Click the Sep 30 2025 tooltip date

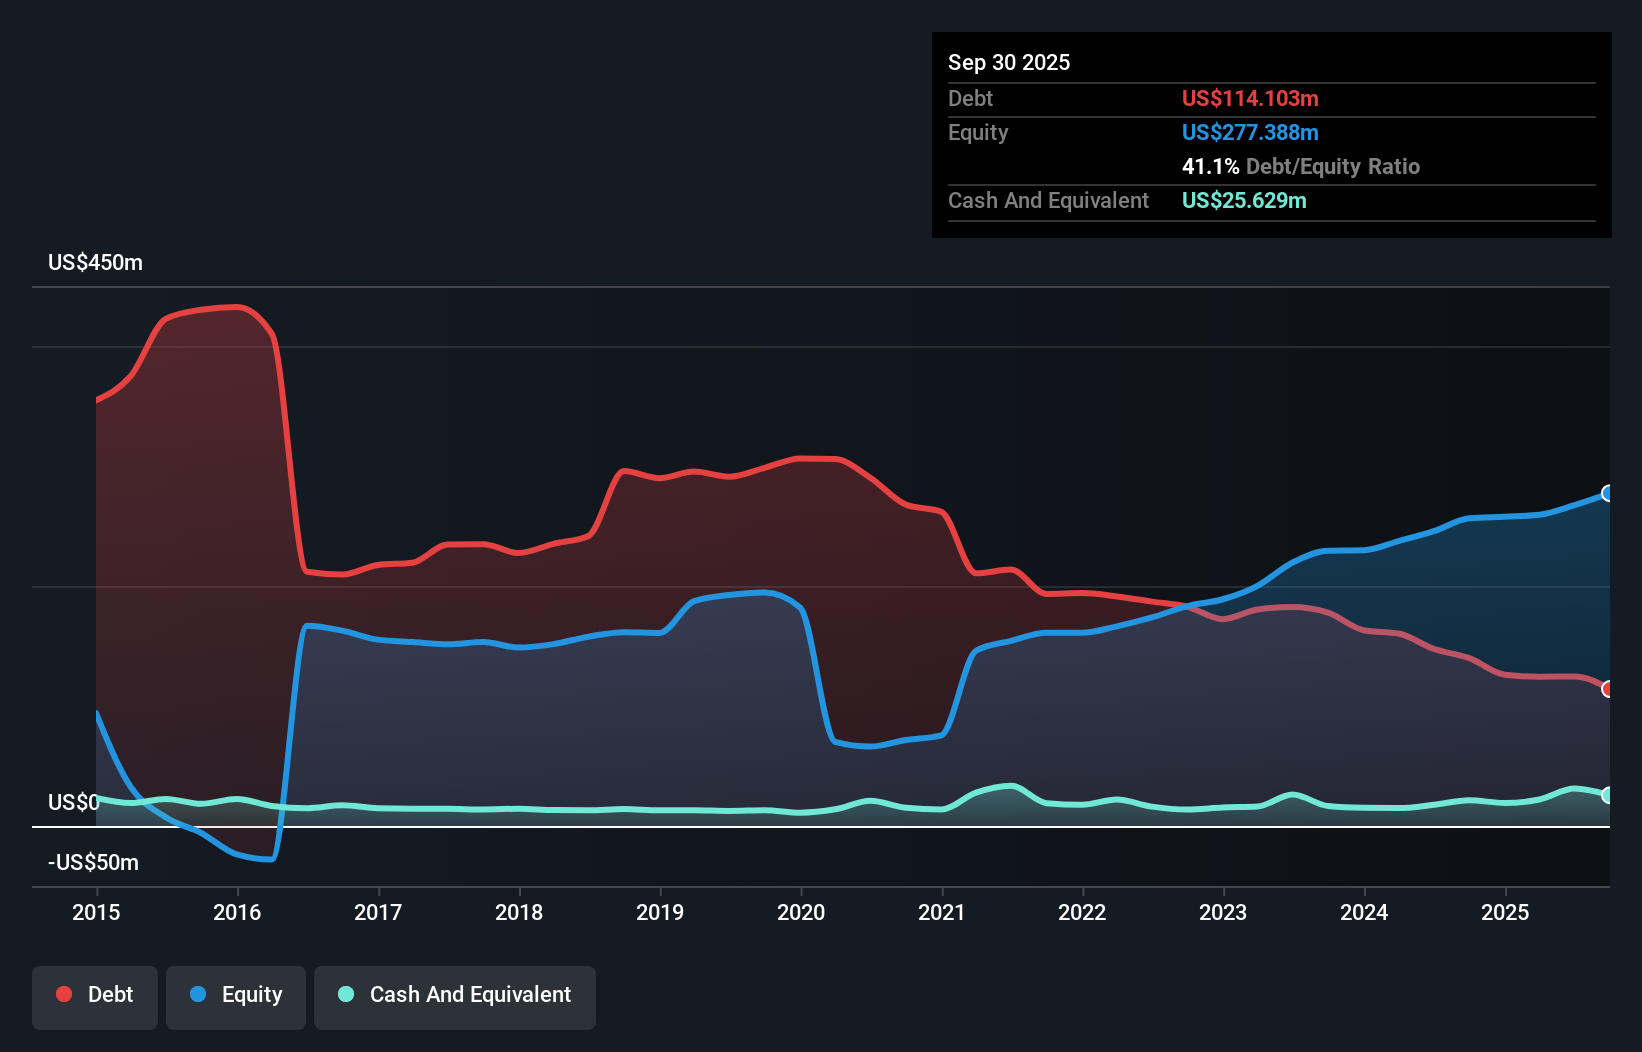point(1009,62)
